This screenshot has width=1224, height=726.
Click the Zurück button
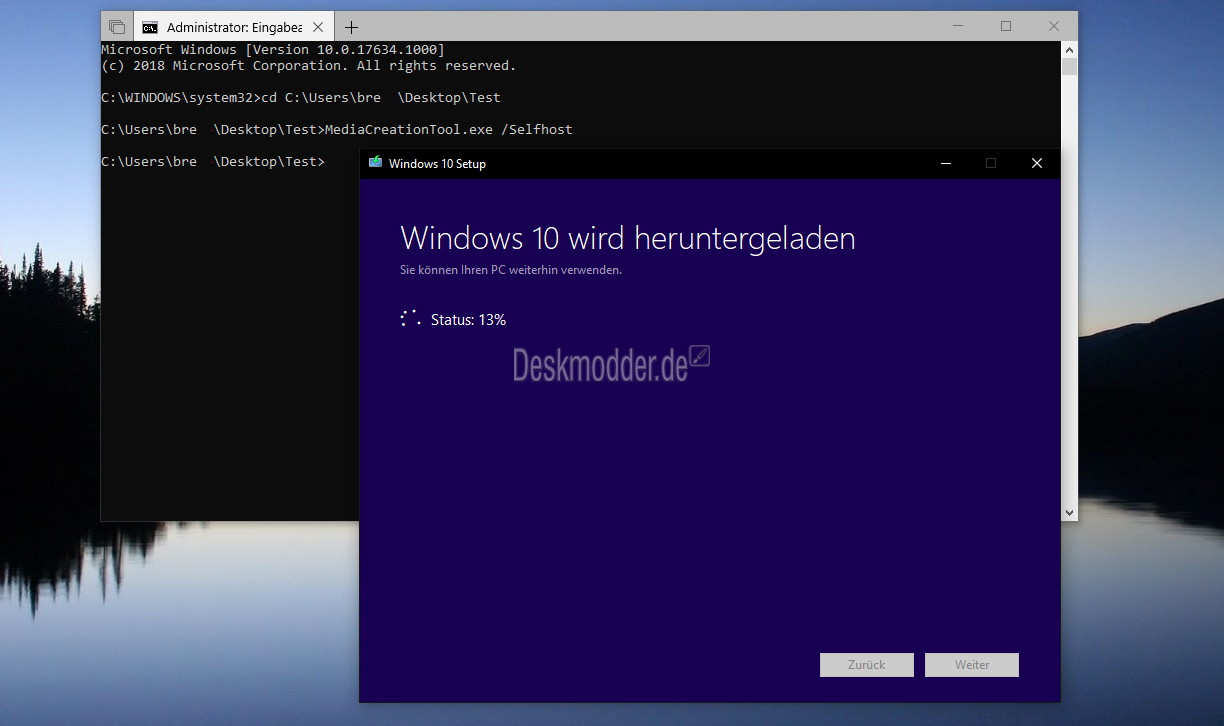coord(867,665)
